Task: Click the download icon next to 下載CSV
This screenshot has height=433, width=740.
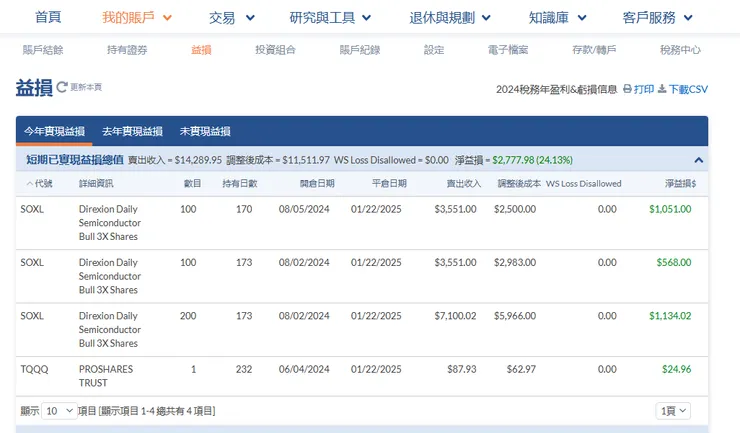Action: [662, 89]
